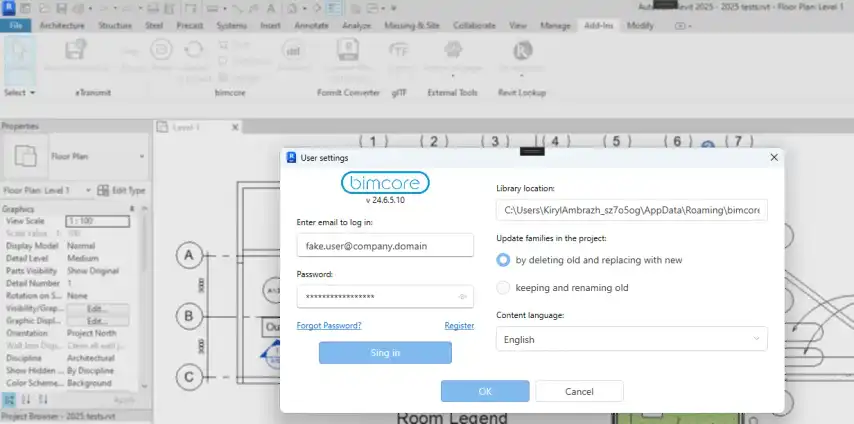The image size is (854, 424).
Task: Open the Manage ribbon tab
Action: pyautogui.click(x=554, y=26)
